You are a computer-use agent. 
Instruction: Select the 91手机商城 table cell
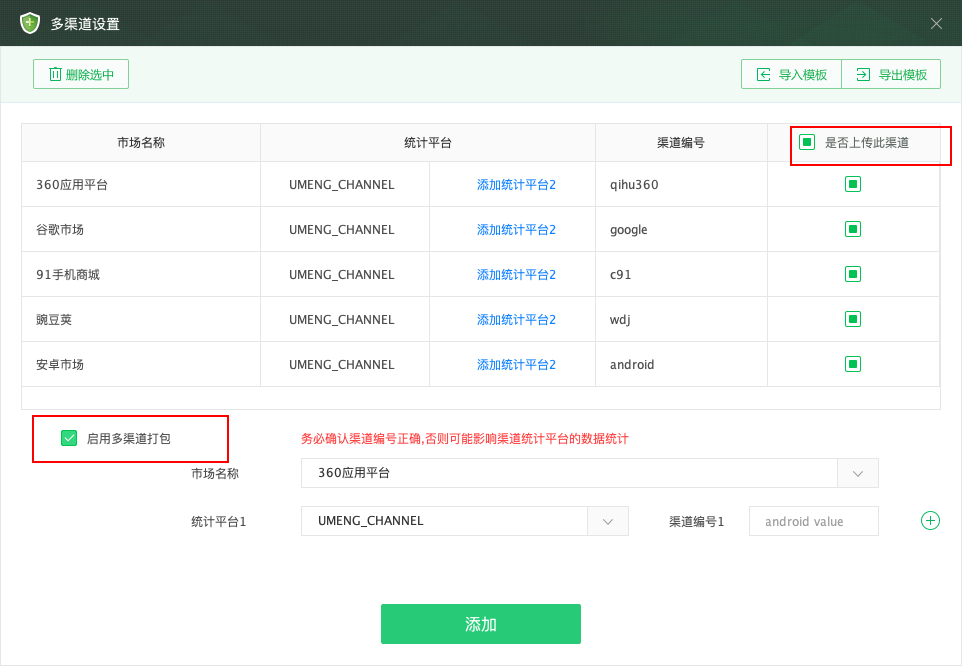click(x=141, y=275)
